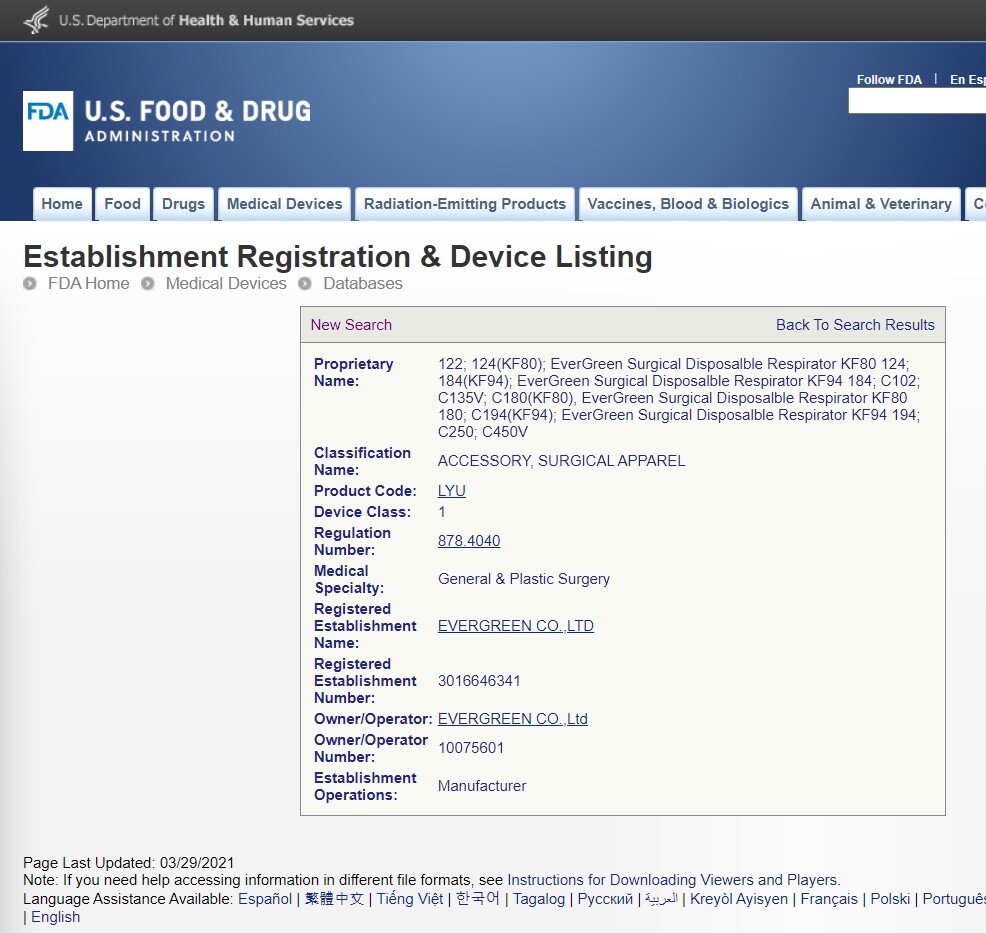
Task: Open the Home navigation tab
Action: click(62, 204)
